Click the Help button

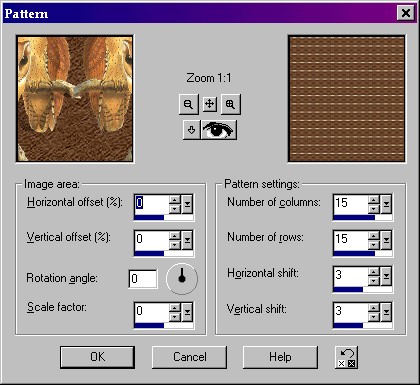(280, 357)
